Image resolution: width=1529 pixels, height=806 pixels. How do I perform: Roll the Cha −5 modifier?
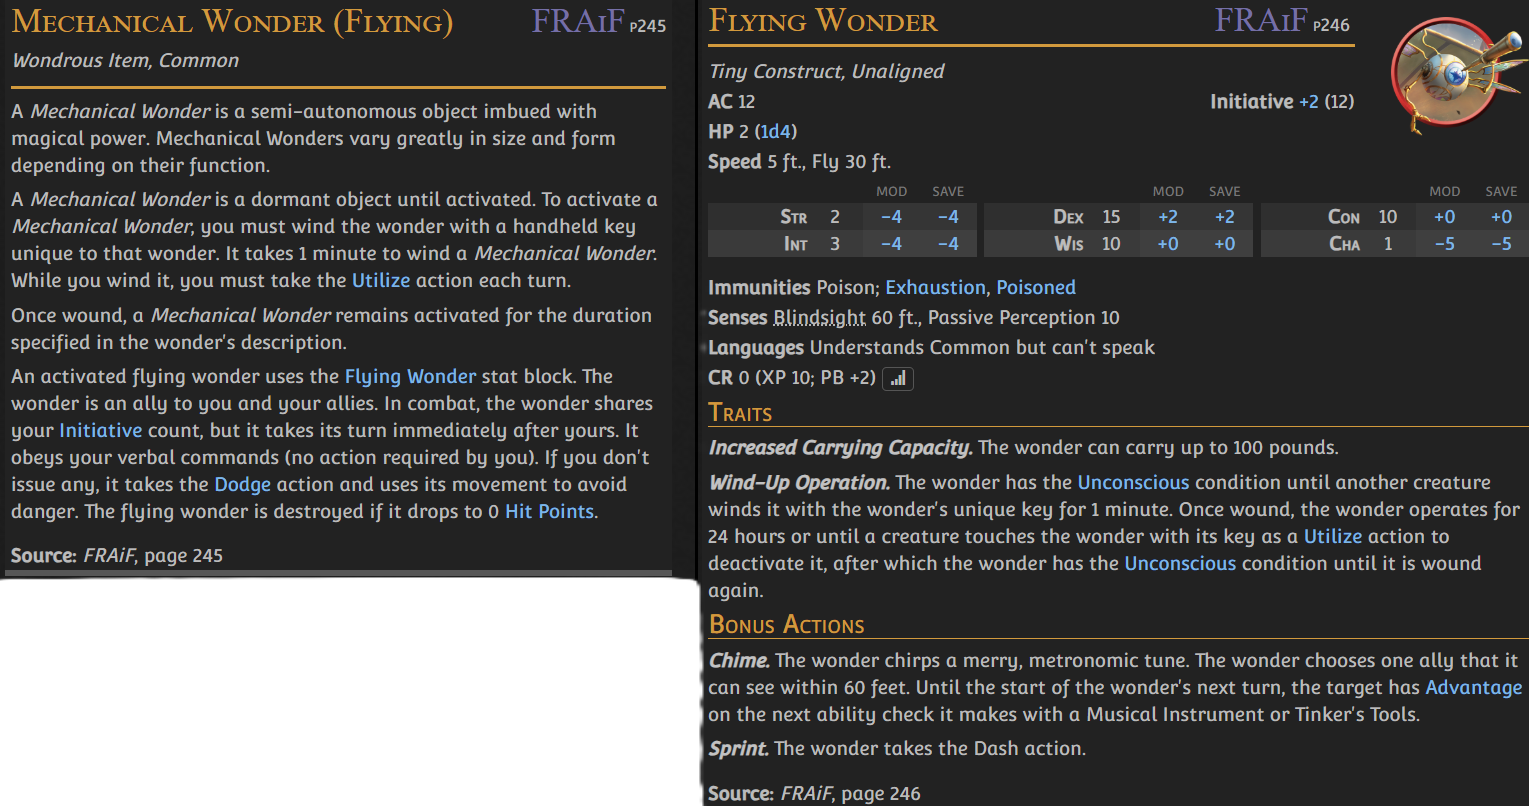(1444, 244)
